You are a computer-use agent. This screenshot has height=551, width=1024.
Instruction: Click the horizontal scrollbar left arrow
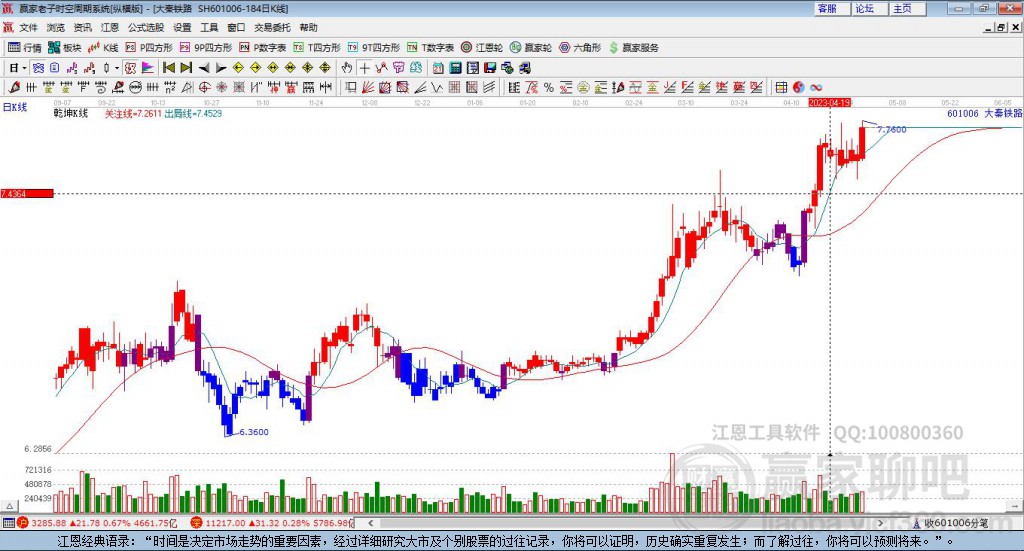pos(370,523)
